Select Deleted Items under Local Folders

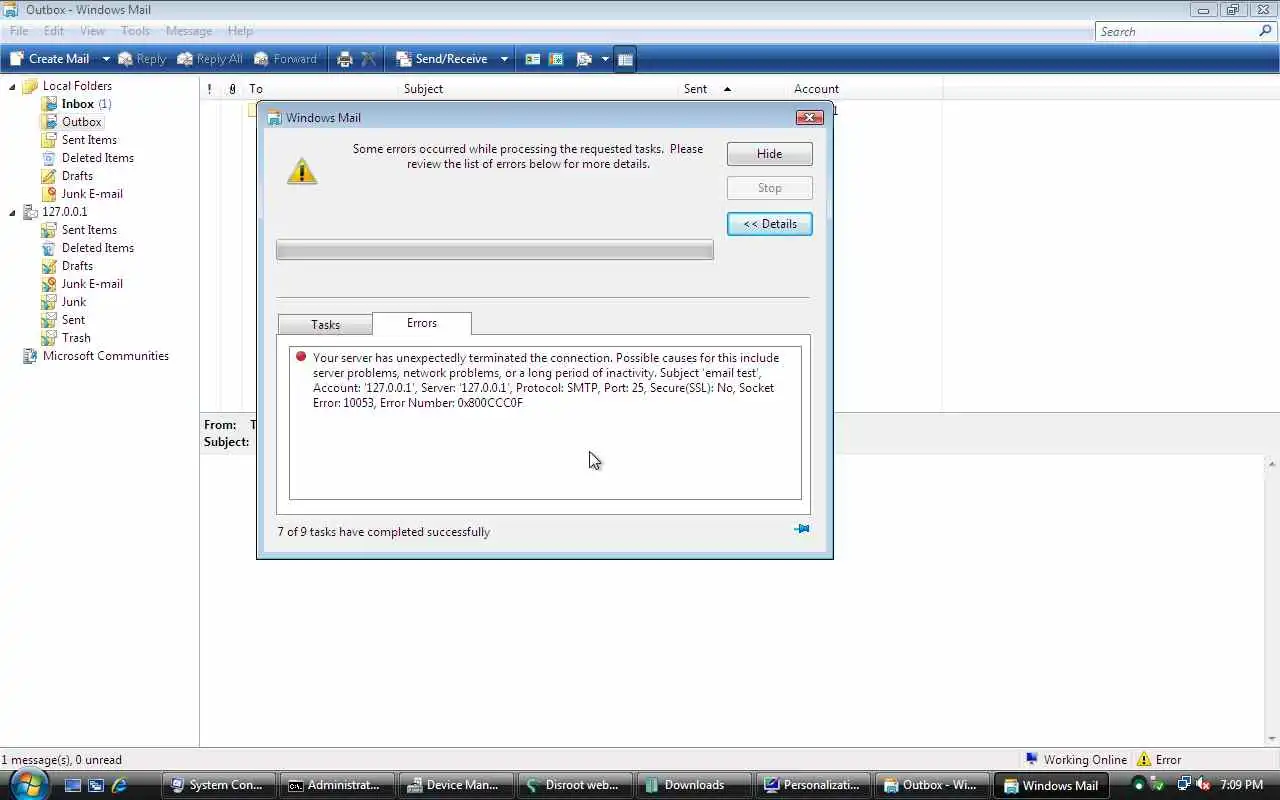pos(87,158)
